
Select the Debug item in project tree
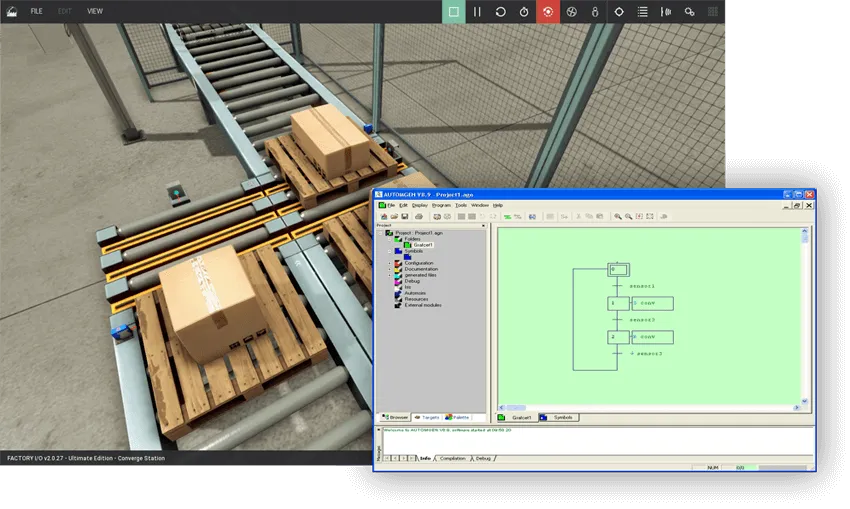412,281
